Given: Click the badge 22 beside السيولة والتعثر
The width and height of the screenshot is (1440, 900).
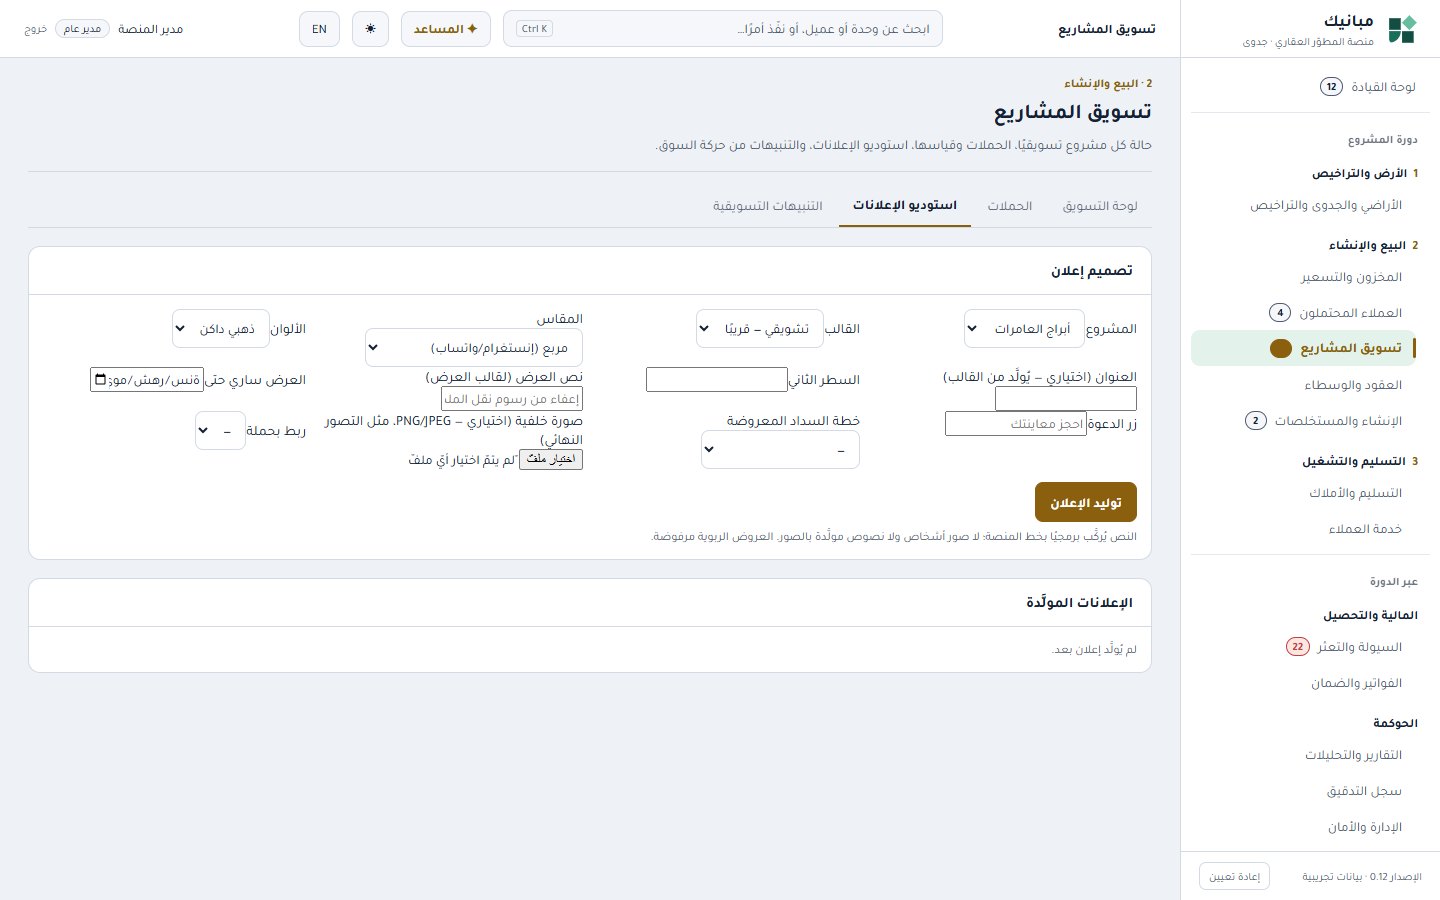Looking at the screenshot, I should tap(1297, 647).
